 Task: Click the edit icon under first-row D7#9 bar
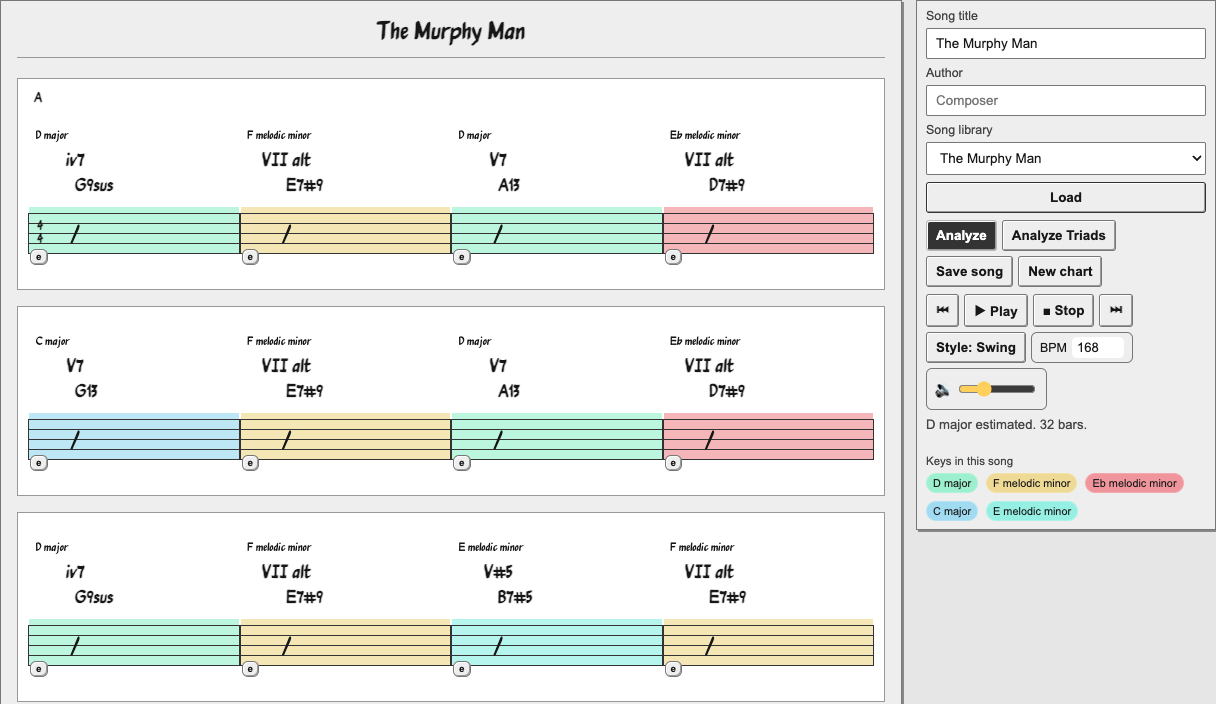673,257
